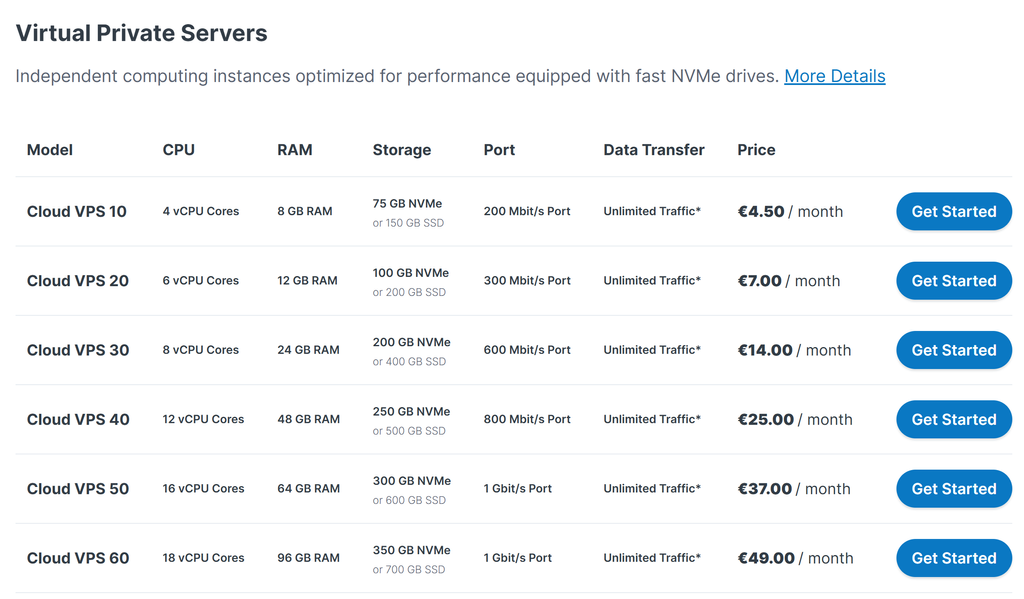This screenshot has height=599, width=1024.
Task: Click Get Started for Cloud VPS 40
Action: coord(953,419)
